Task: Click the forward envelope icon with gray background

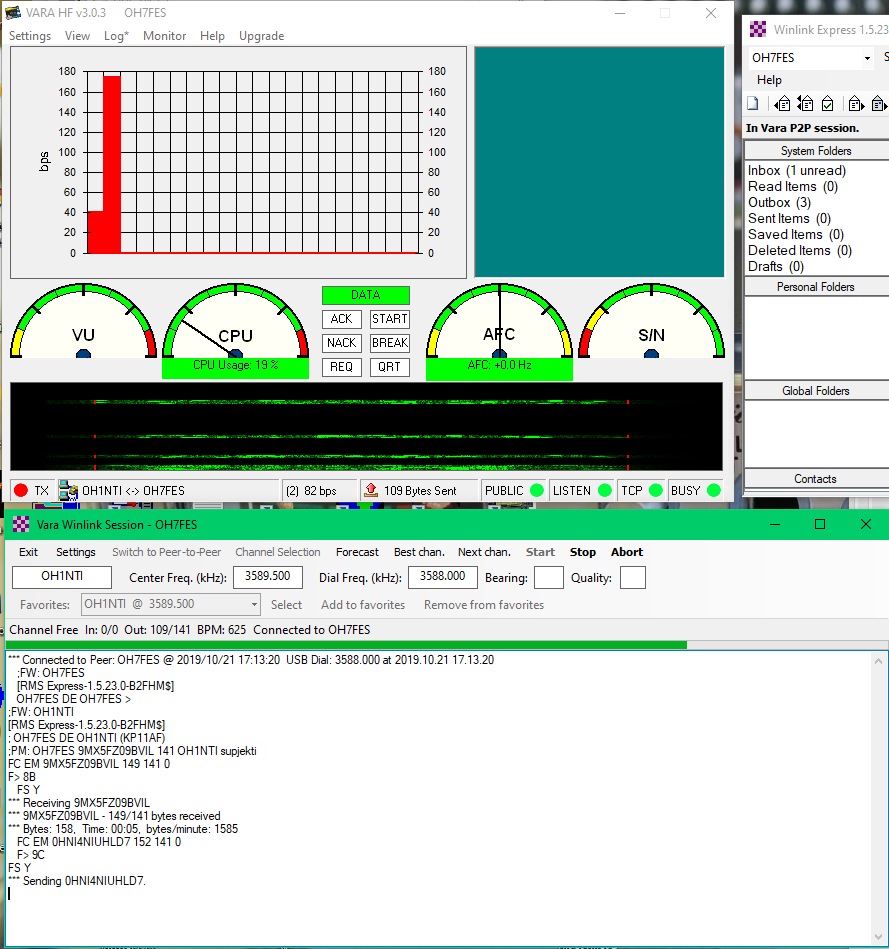Action: tap(879, 103)
